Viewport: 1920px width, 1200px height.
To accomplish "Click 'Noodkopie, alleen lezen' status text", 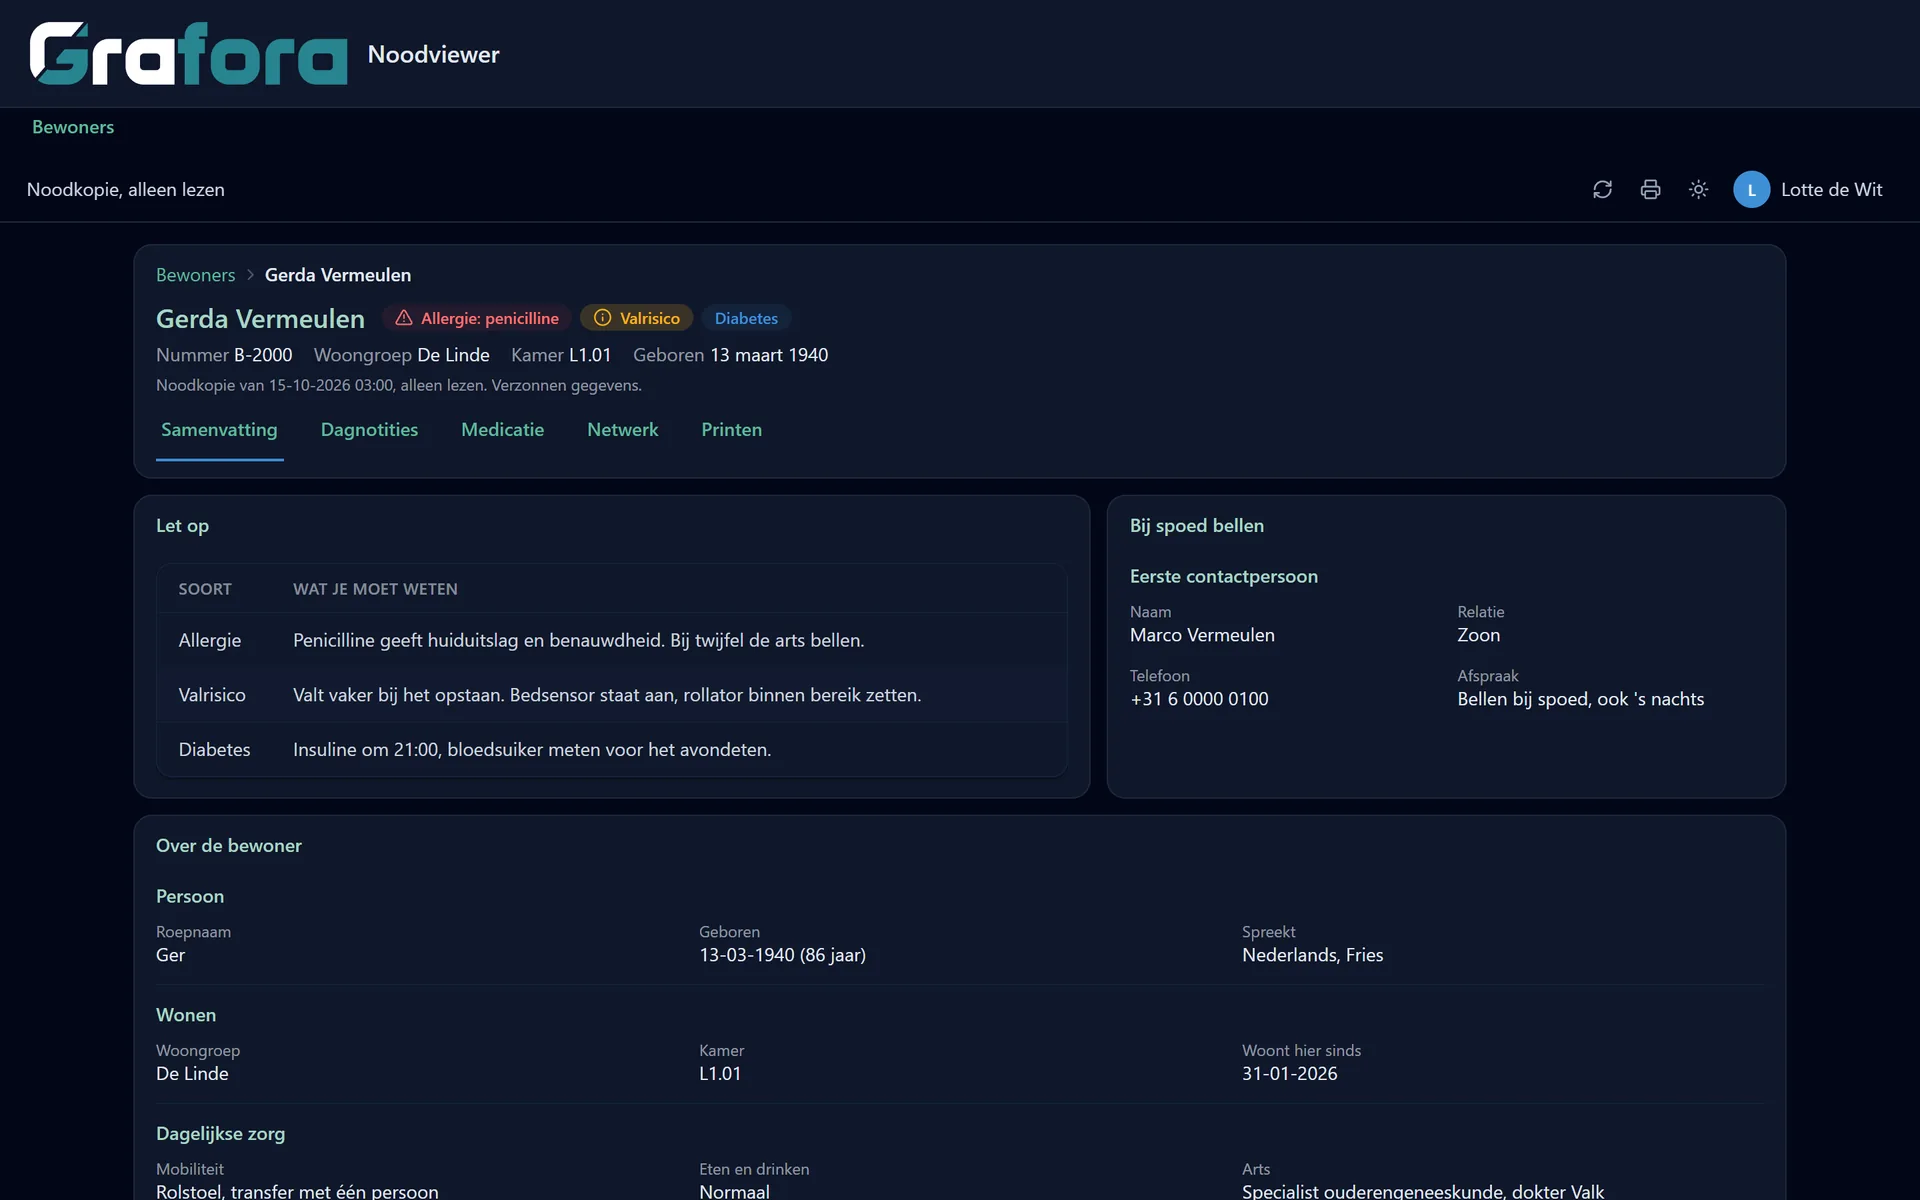I will 125,190.
